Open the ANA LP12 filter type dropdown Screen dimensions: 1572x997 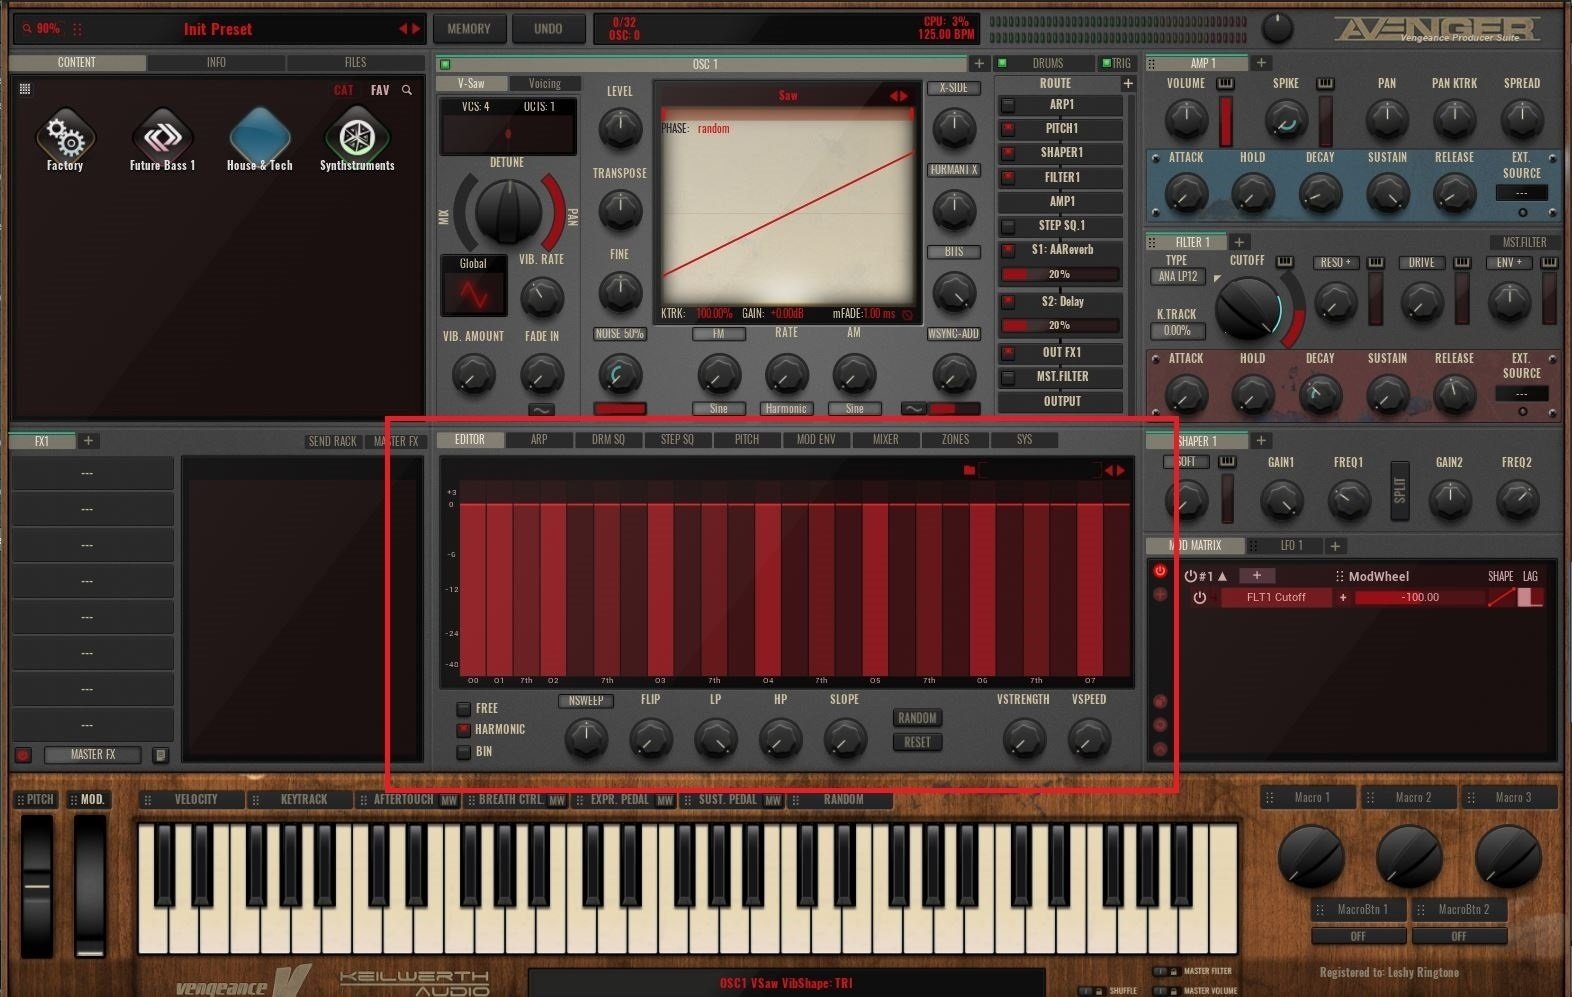pyautogui.click(x=1178, y=277)
